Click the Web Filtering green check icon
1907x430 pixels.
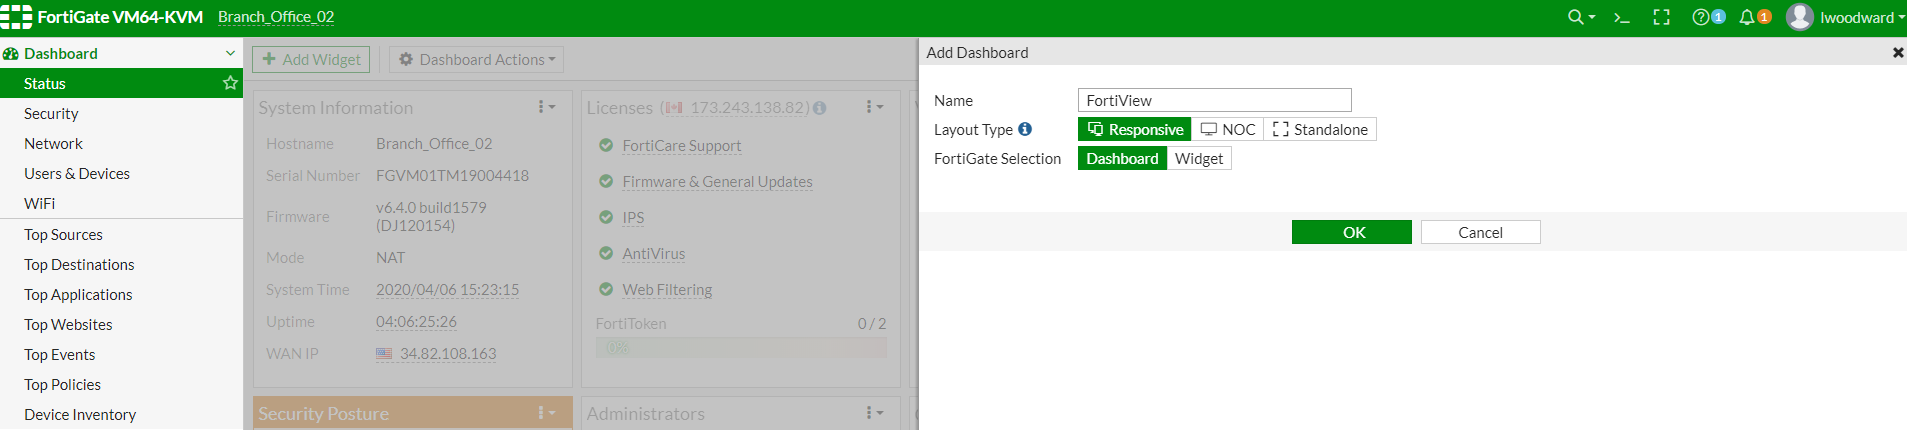tap(606, 289)
